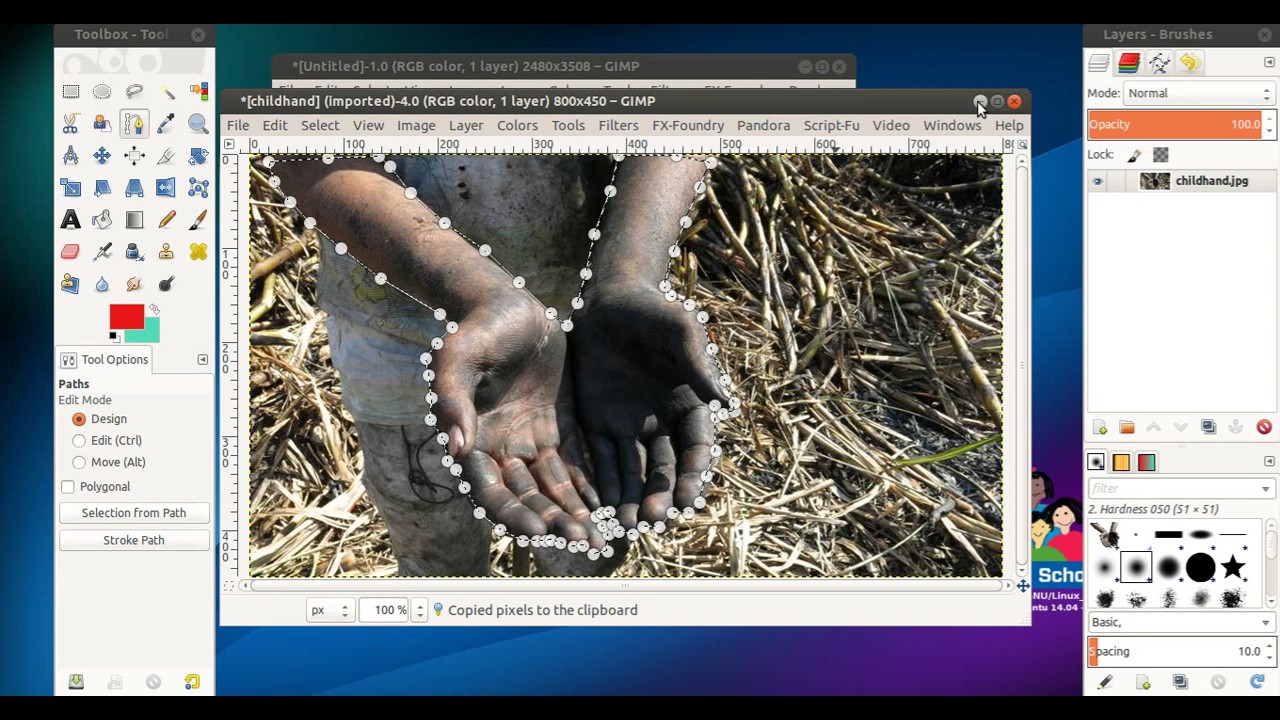This screenshot has width=1280, height=720.
Task: Create a new layer in Layers panel
Action: (1099, 428)
